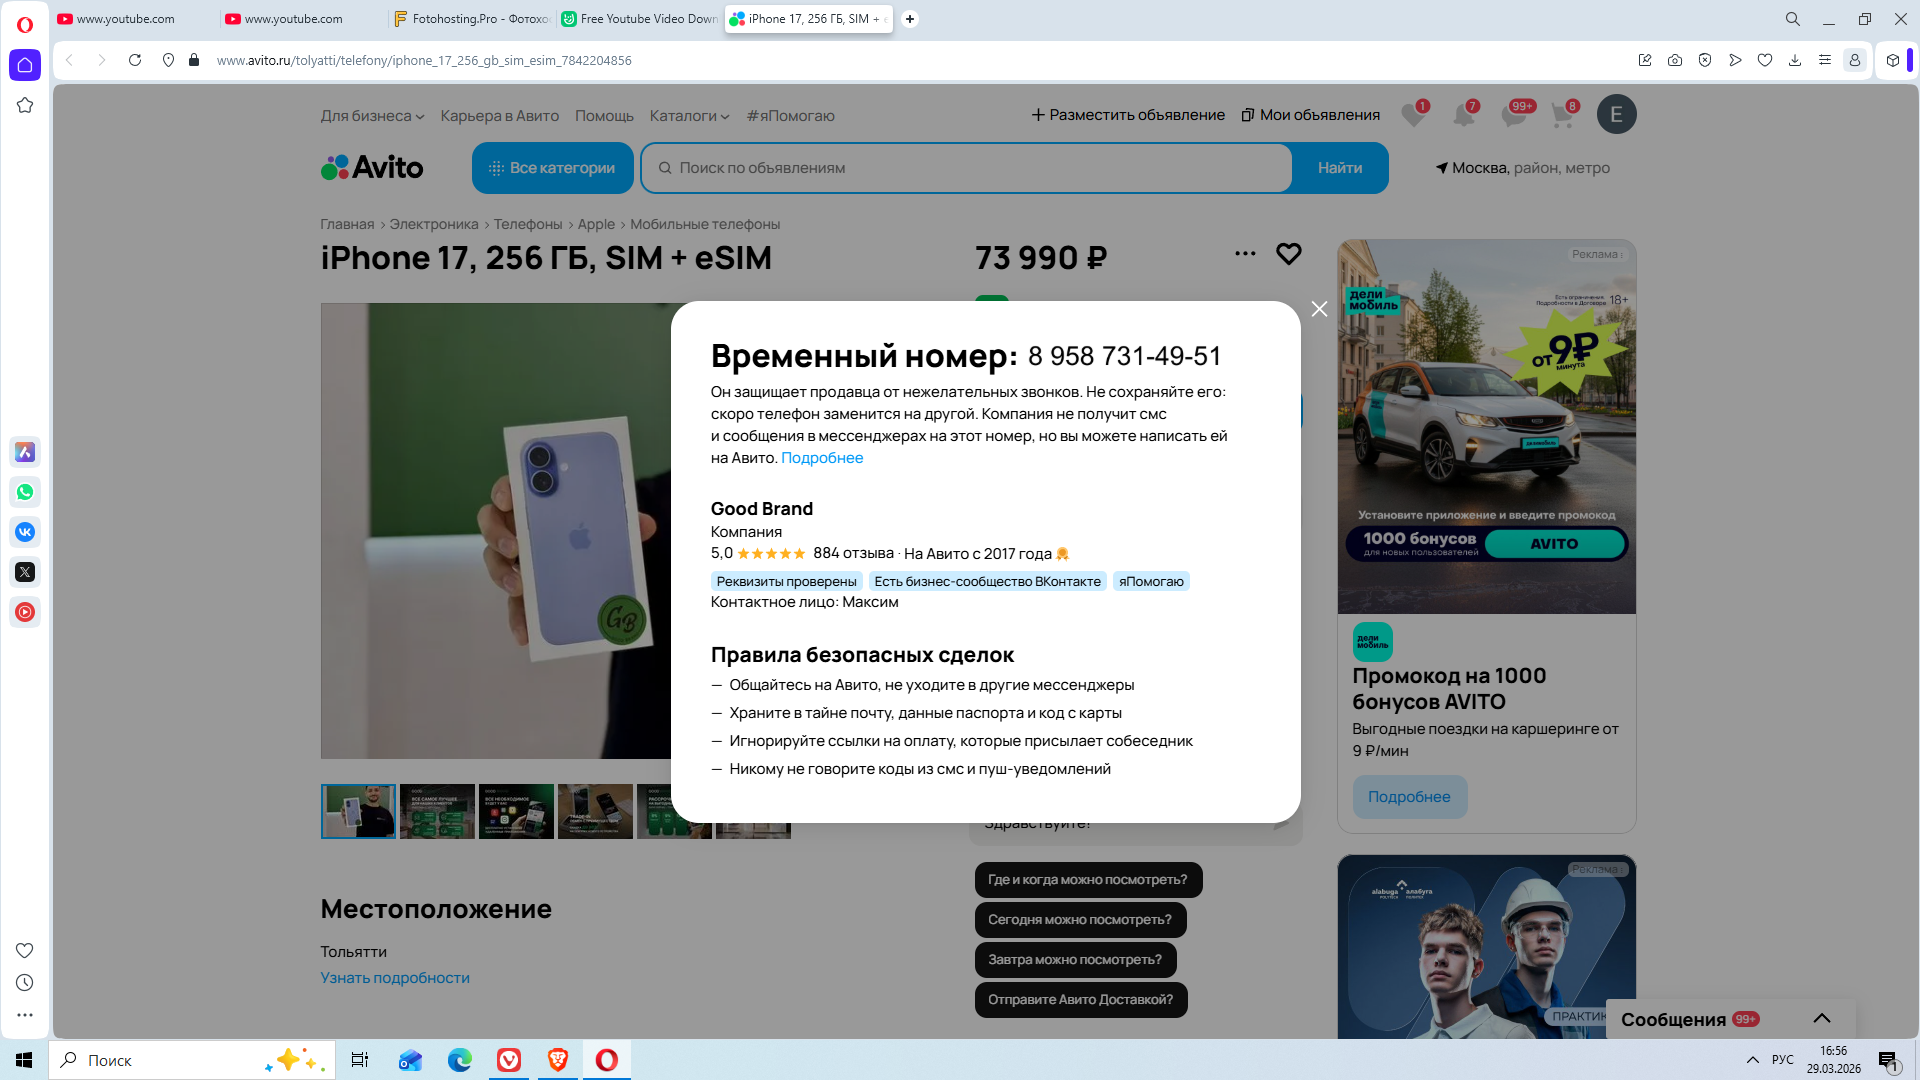The height and width of the screenshot is (1080, 1920).
Task: Open X Twitter sidebar panel
Action: click(x=25, y=572)
